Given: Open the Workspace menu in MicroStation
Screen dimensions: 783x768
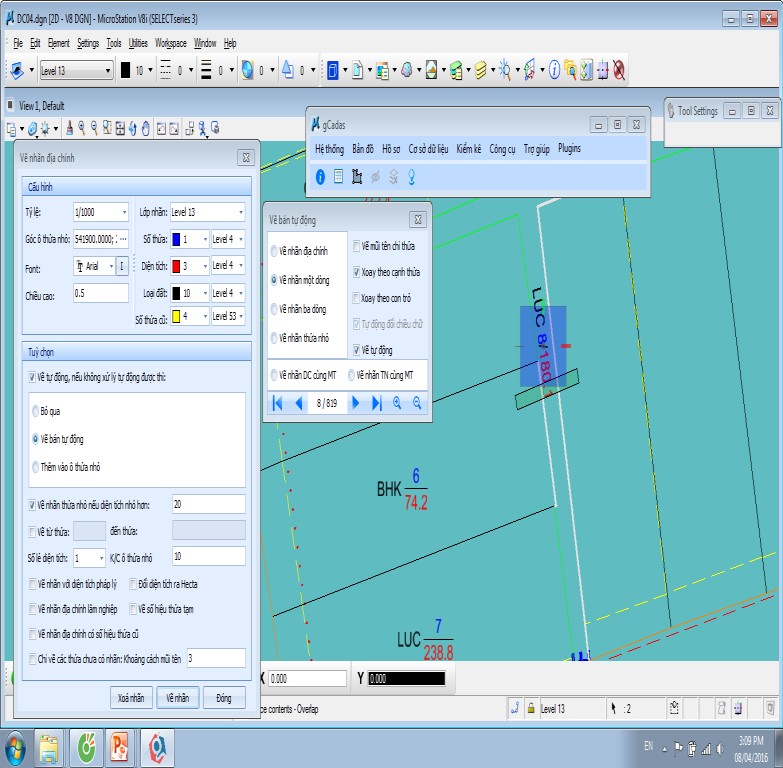Looking at the screenshot, I should 170,43.
